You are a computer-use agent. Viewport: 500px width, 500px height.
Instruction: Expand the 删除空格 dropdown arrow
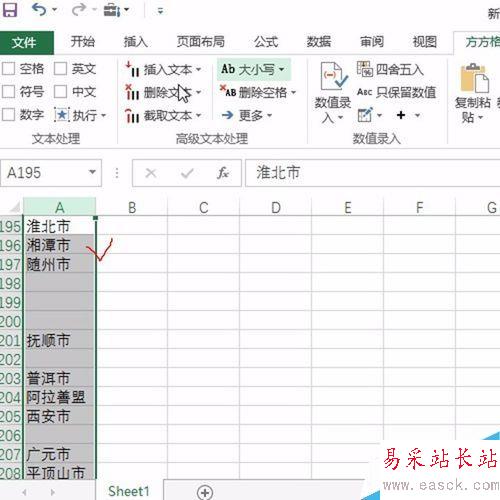point(293,92)
